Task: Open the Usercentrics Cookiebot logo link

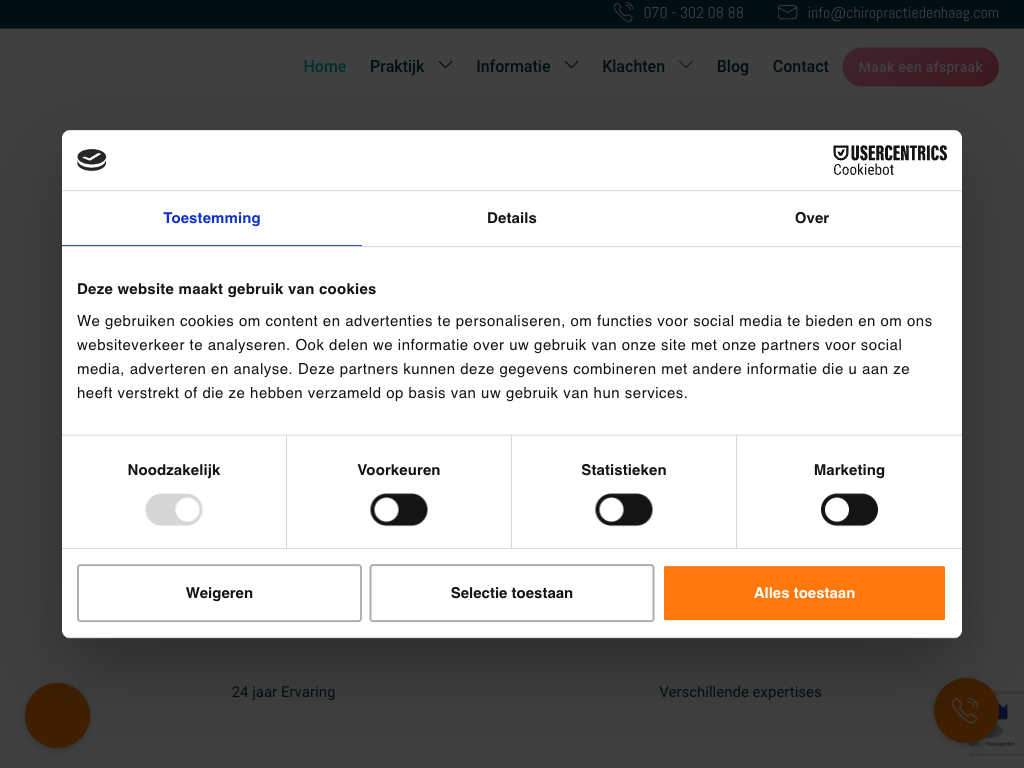Action: 889,161
